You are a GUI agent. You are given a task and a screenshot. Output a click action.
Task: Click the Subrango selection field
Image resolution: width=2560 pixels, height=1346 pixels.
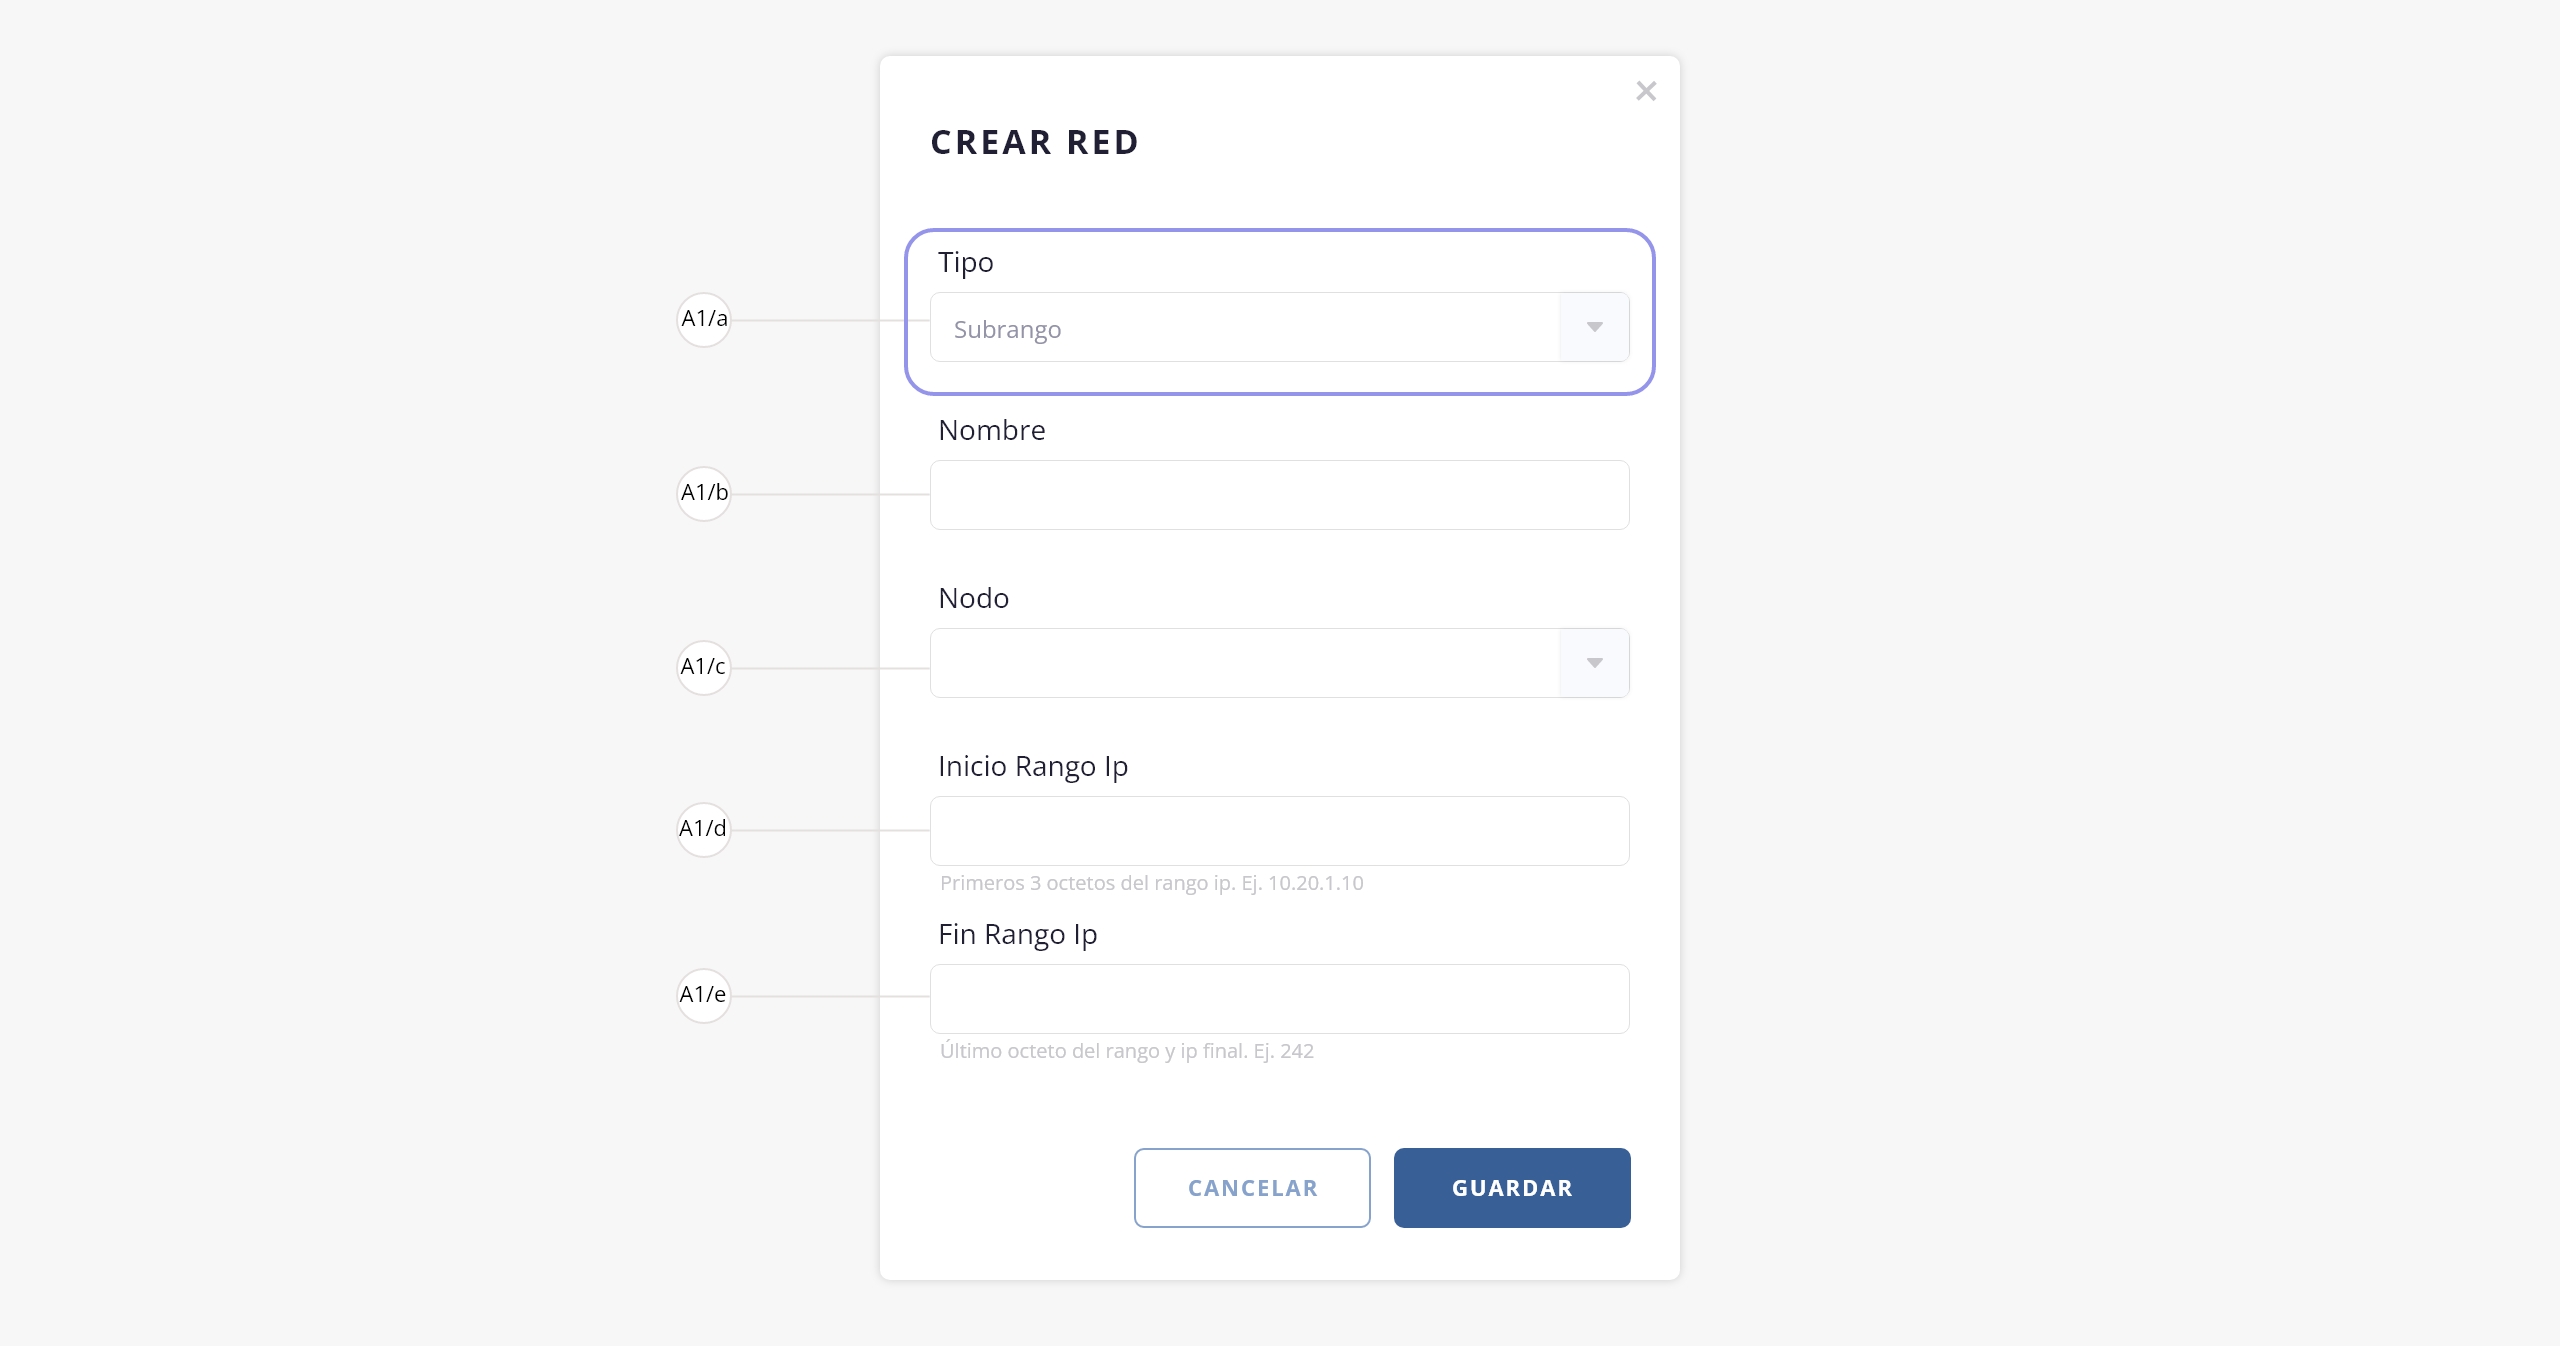click(x=1244, y=328)
